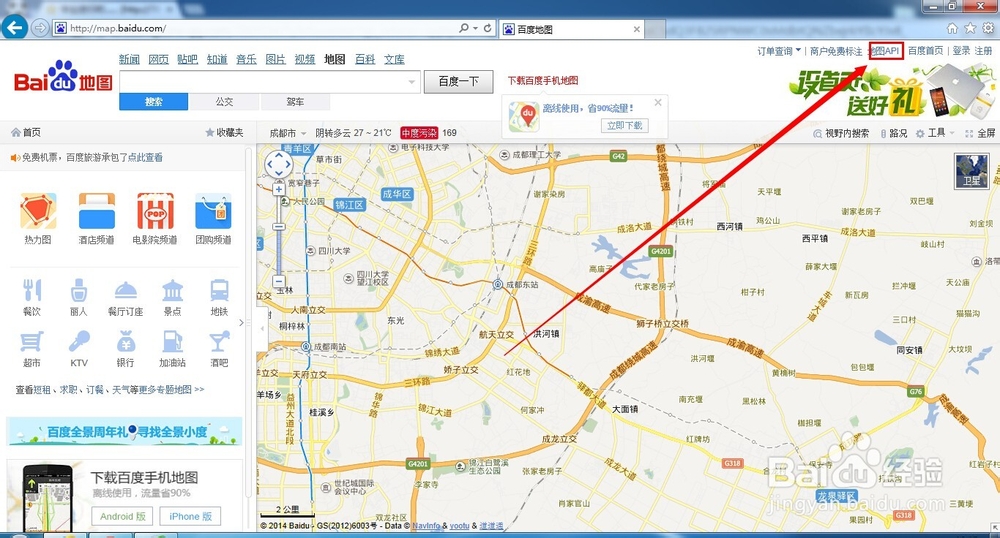Click the map pan compass control
Image resolution: width=1000 pixels, height=538 pixels.
click(x=279, y=165)
